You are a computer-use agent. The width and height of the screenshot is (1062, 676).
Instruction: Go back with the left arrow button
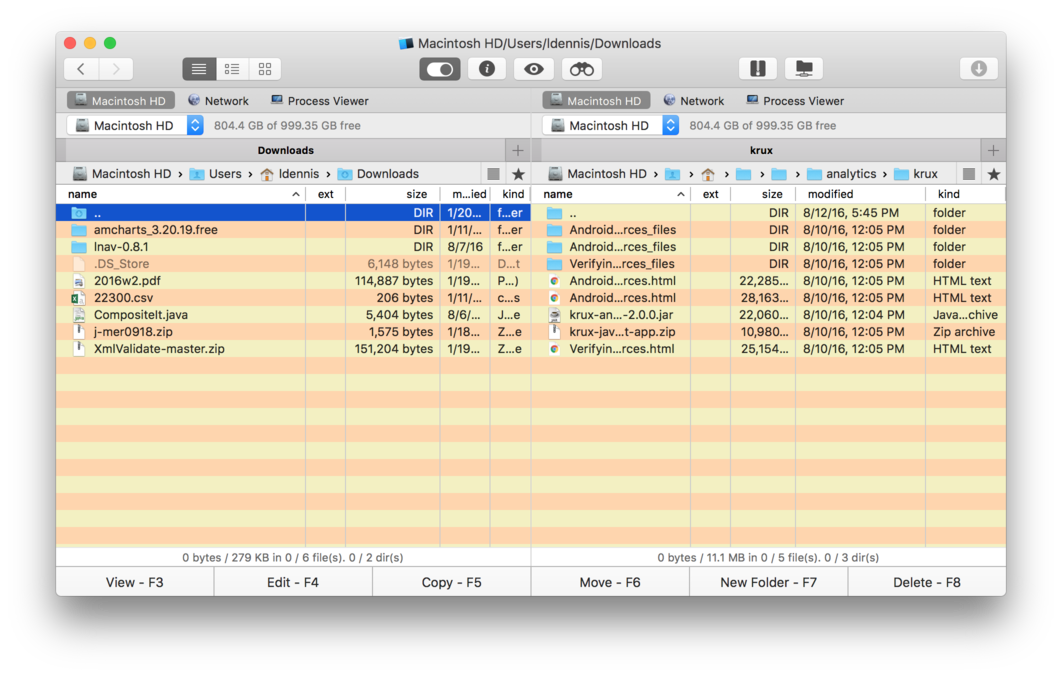pyautogui.click(x=81, y=69)
